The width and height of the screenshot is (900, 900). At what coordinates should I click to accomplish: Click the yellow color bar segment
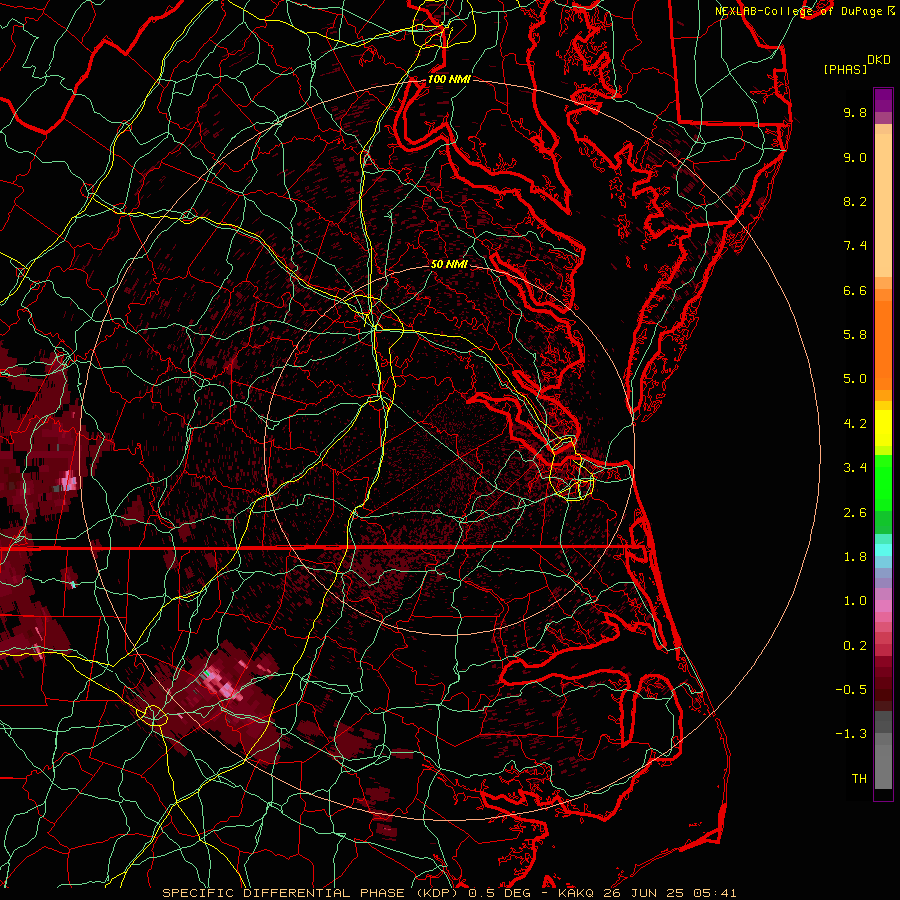(883, 428)
